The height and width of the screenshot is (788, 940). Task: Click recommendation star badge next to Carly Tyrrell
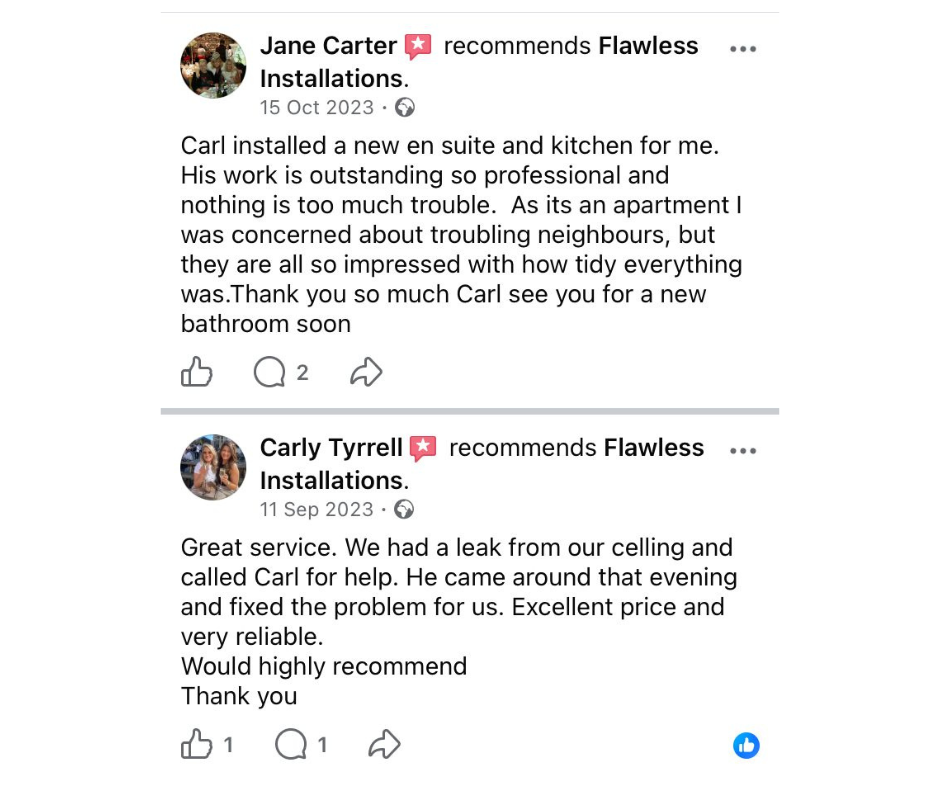[x=424, y=448]
